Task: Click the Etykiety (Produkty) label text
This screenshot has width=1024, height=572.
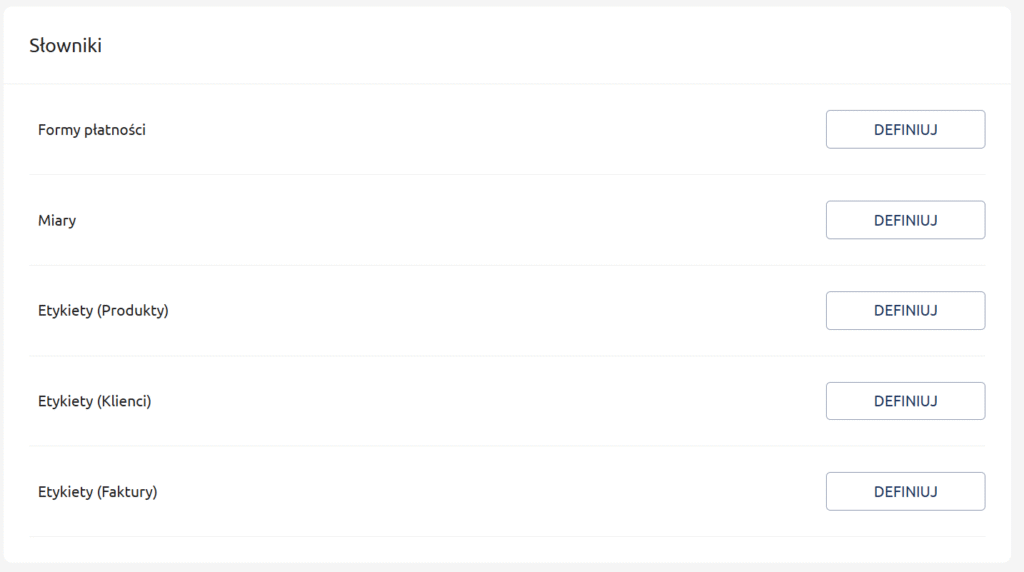Action: [x=103, y=311]
